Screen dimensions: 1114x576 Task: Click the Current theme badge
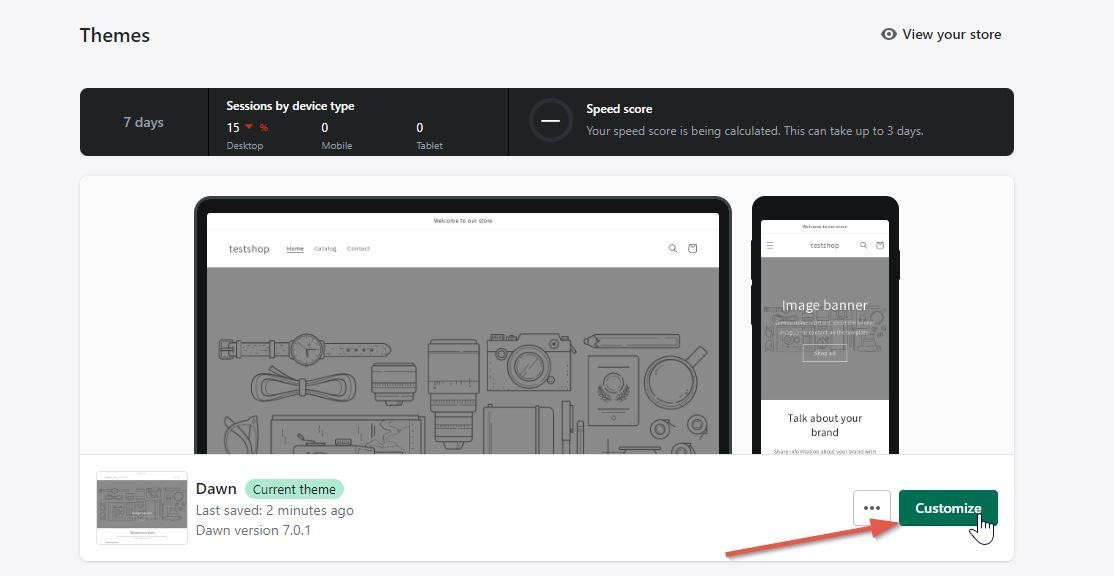tap(294, 489)
